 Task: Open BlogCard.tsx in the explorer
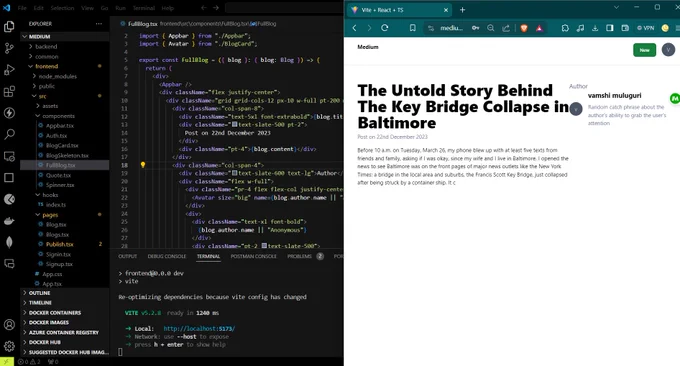coord(62,145)
